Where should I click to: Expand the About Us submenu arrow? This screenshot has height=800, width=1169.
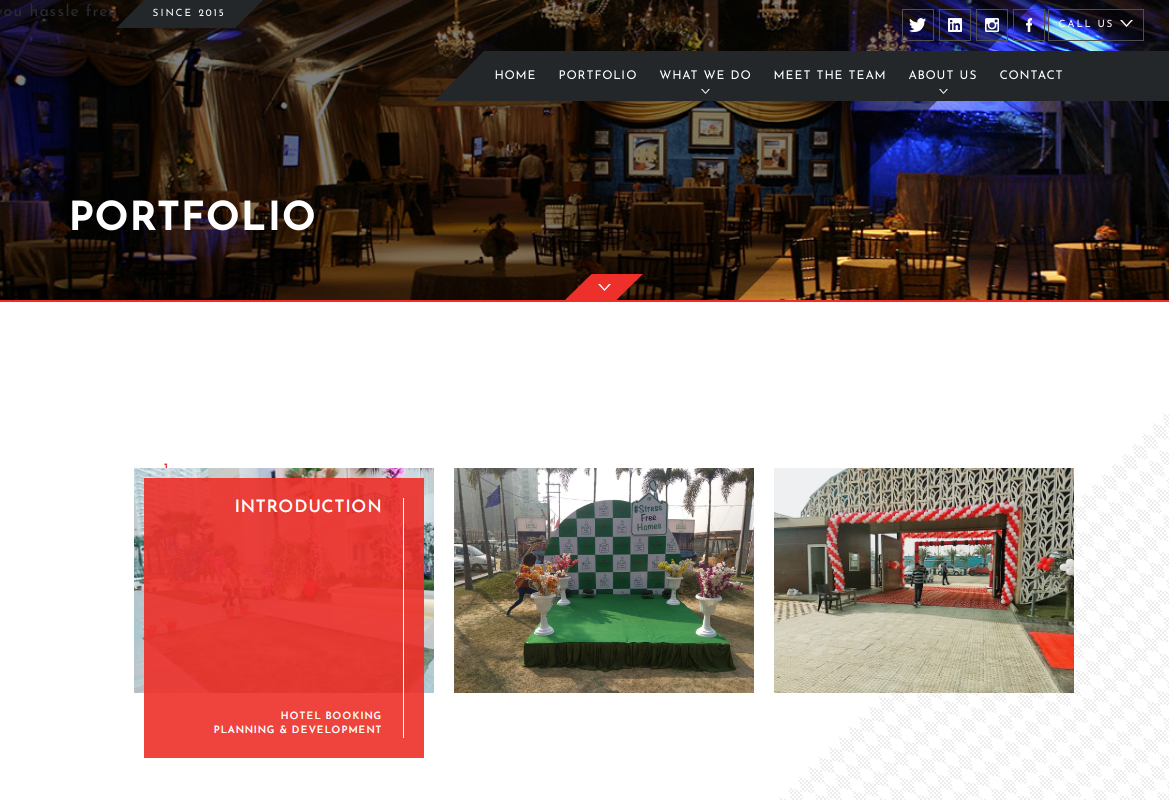pyautogui.click(x=943, y=92)
